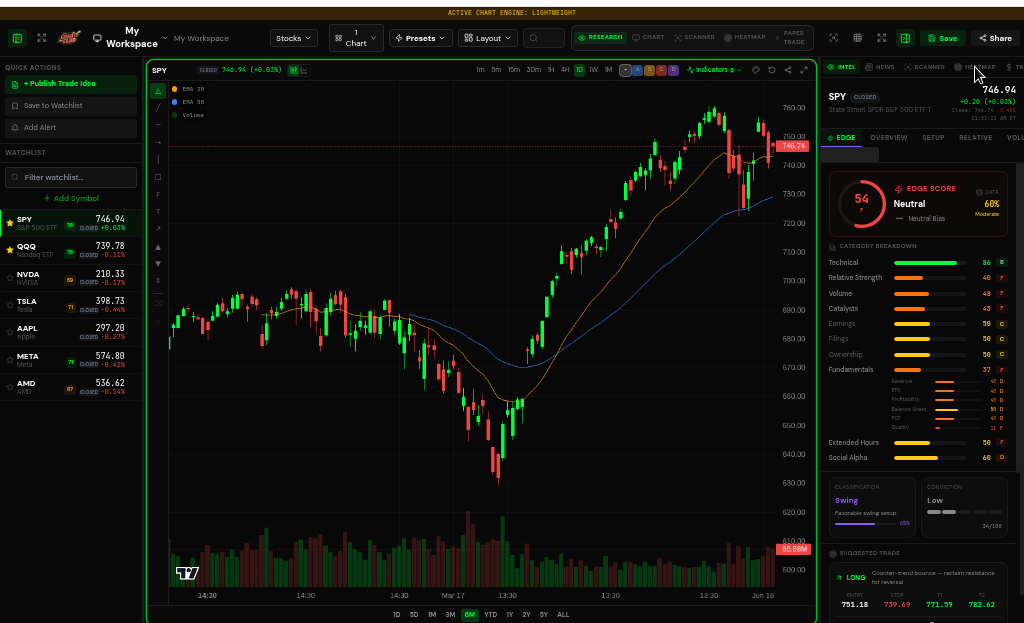
Task: Open the AMD watchlist row
Action: point(71,387)
